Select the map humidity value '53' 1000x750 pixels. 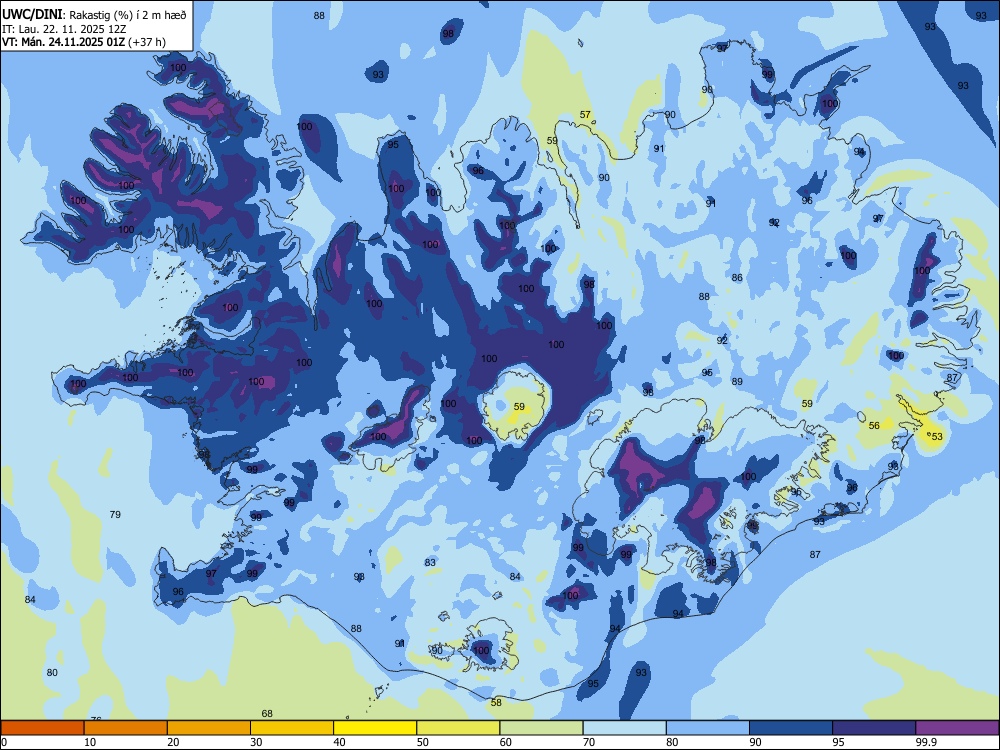click(x=937, y=436)
